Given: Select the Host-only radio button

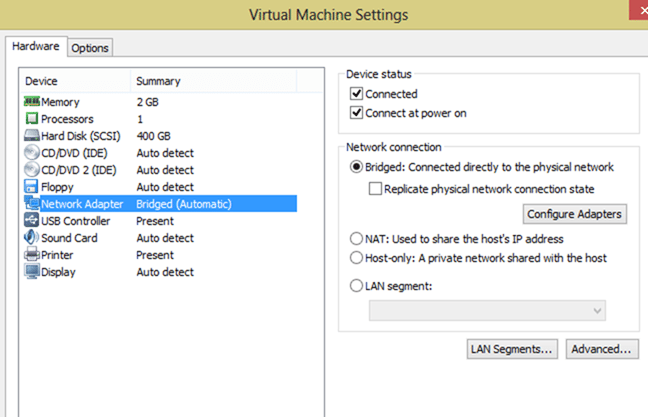Looking at the screenshot, I should (356, 258).
